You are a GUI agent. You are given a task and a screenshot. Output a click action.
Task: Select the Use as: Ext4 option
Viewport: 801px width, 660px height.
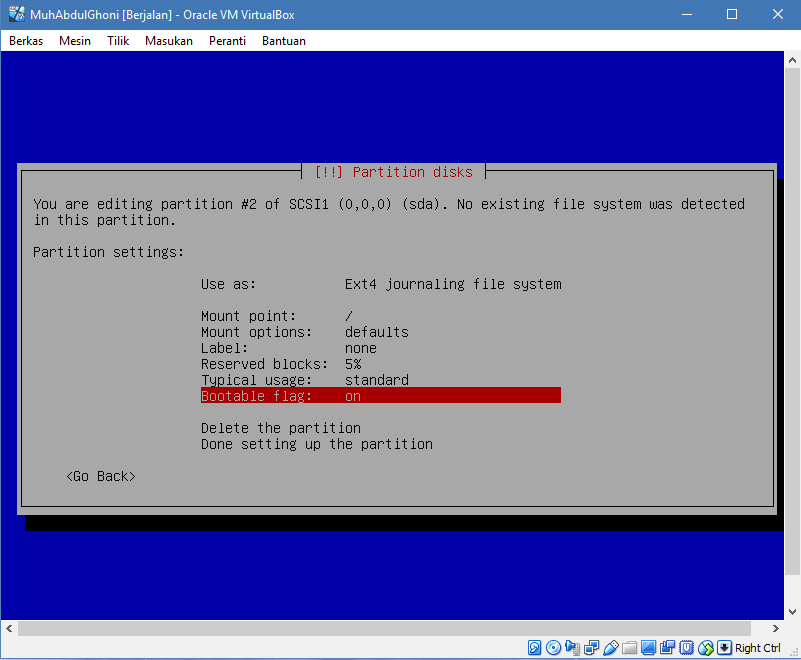coord(381,284)
